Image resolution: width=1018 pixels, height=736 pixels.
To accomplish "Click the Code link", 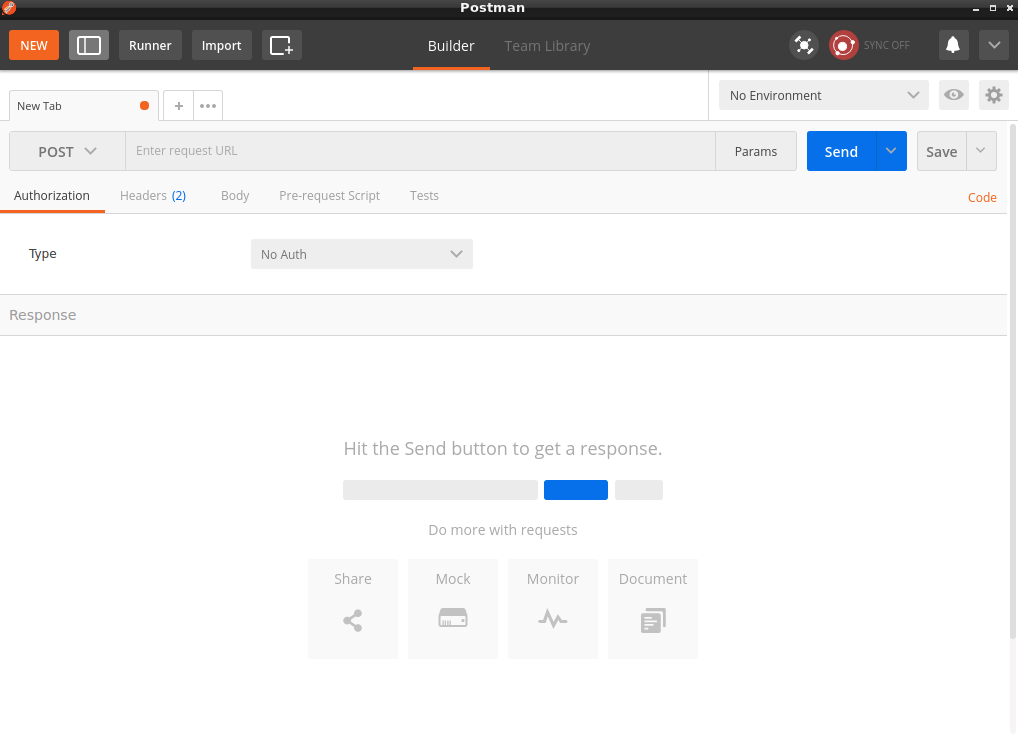I will click(x=981, y=197).
